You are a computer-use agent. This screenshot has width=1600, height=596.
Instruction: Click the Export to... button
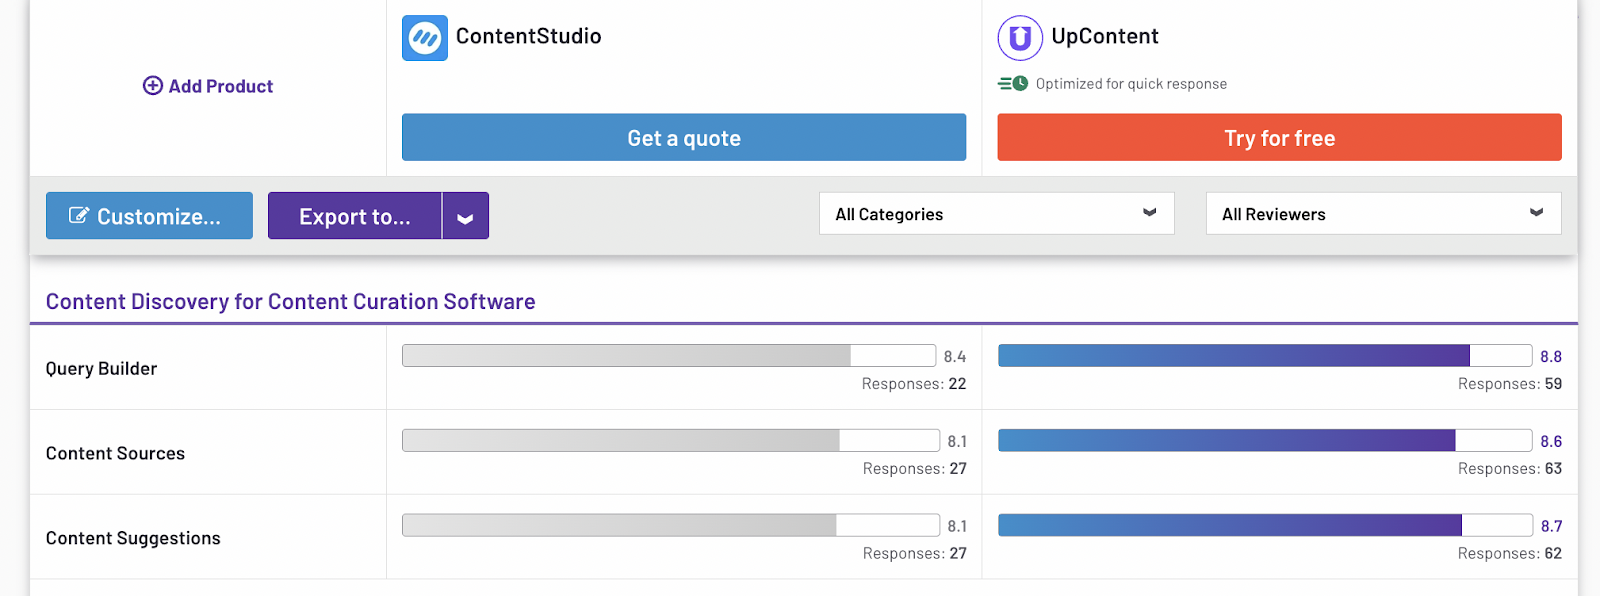coord(355,217)
